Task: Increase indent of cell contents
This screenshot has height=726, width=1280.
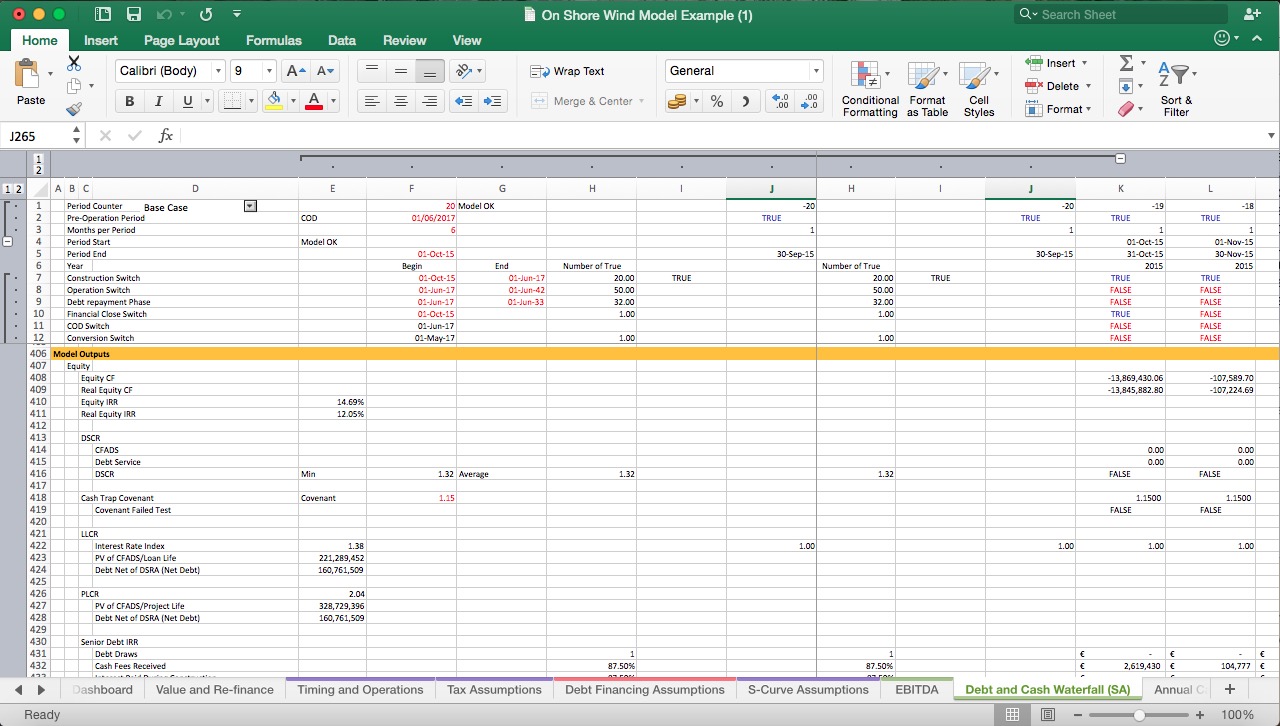Action: (x=493, y=101)
